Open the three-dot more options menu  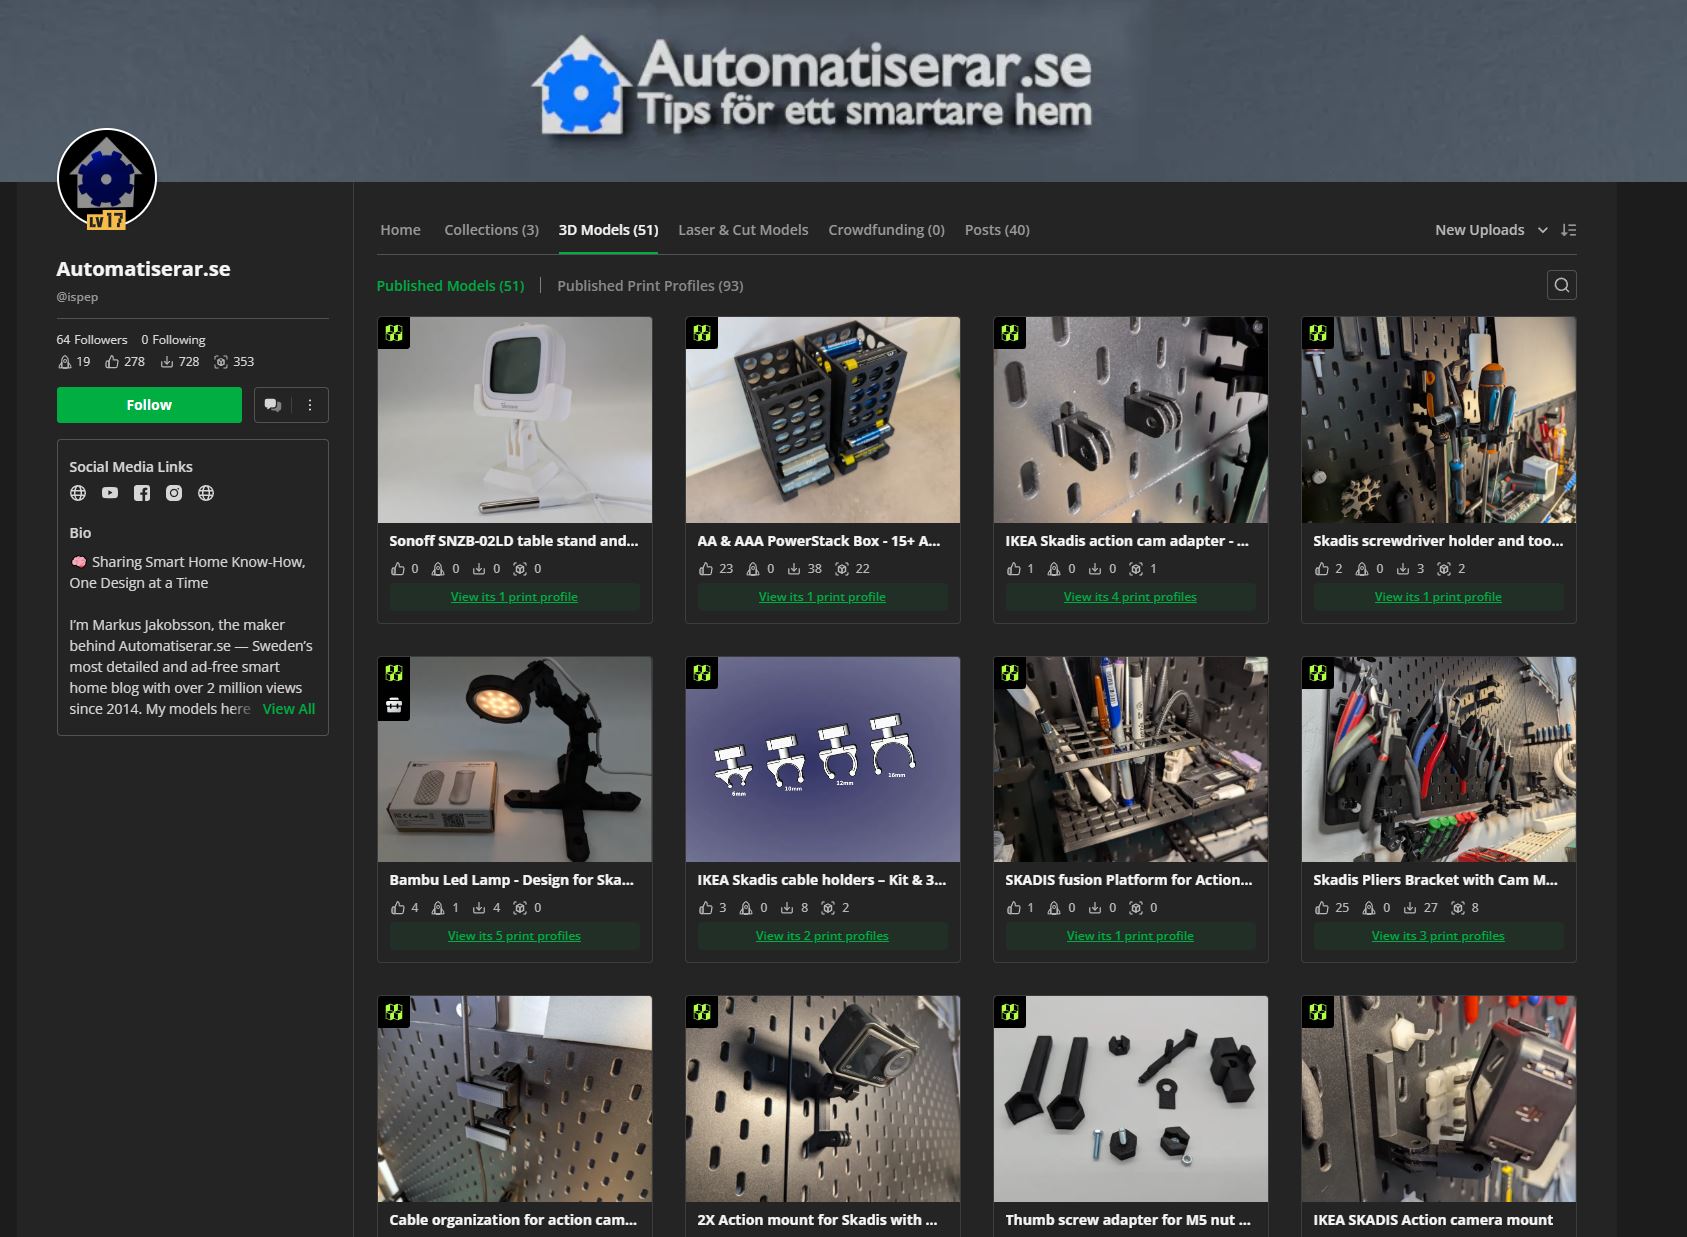(310, 405)
